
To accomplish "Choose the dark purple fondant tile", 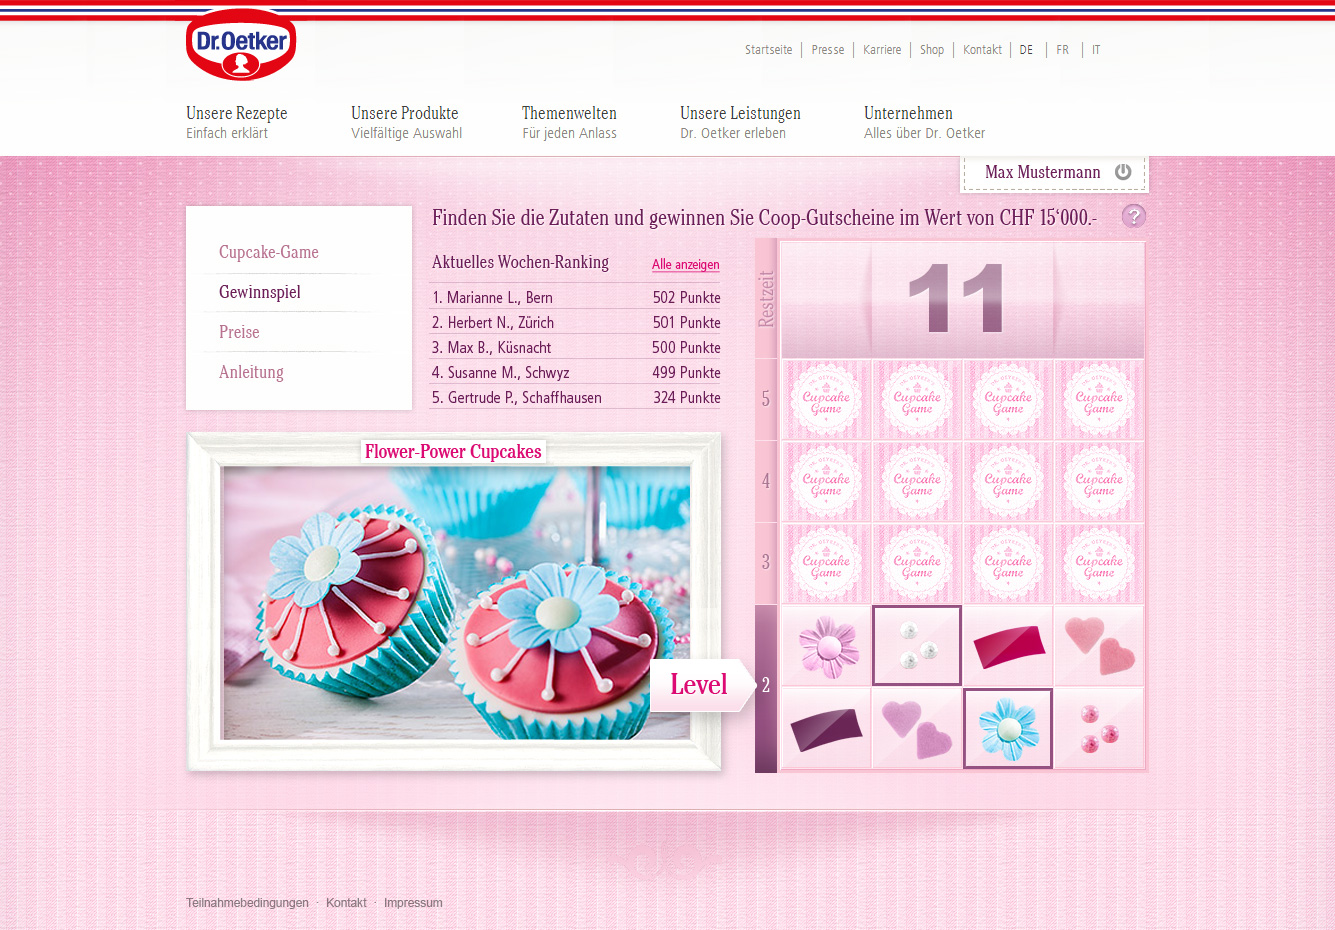I will 826,728.
